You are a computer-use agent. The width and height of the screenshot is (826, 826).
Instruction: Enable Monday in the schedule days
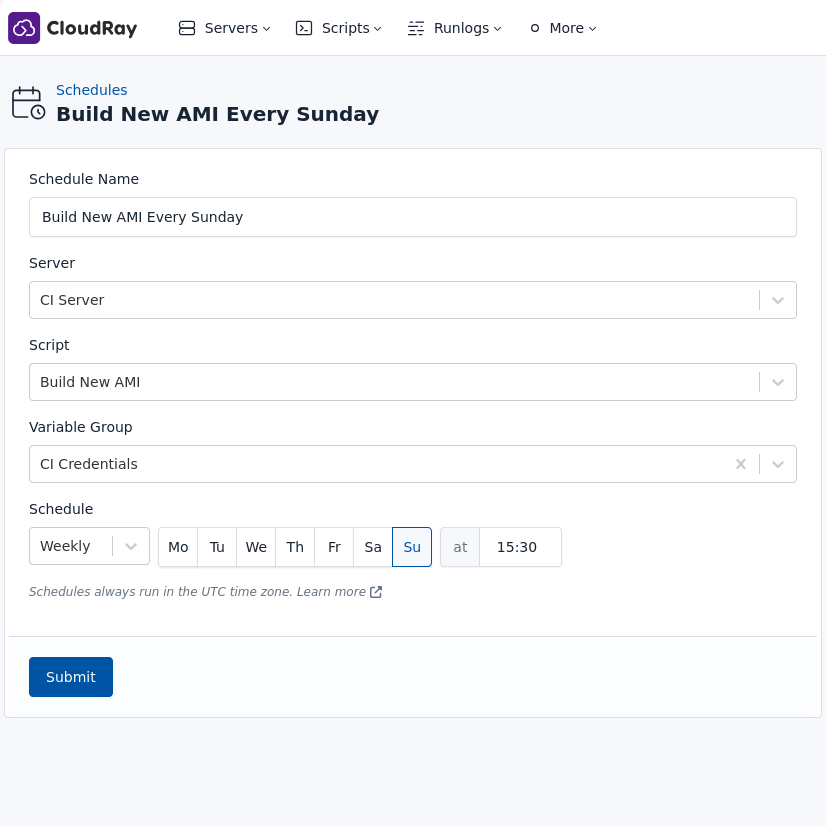click(x=177, y=547)
